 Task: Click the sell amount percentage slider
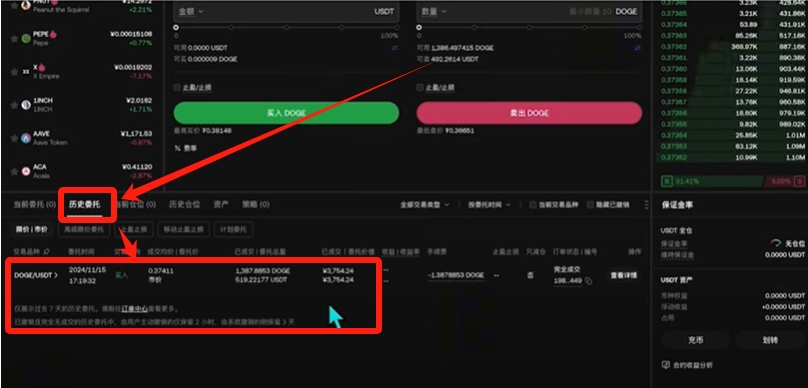point(529,27)
